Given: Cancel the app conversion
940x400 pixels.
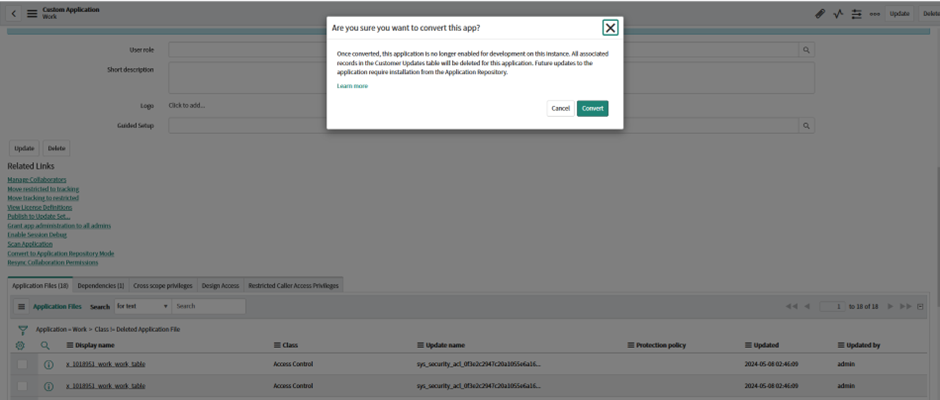Looking at the screenshot, I should [x=560, y=108].
